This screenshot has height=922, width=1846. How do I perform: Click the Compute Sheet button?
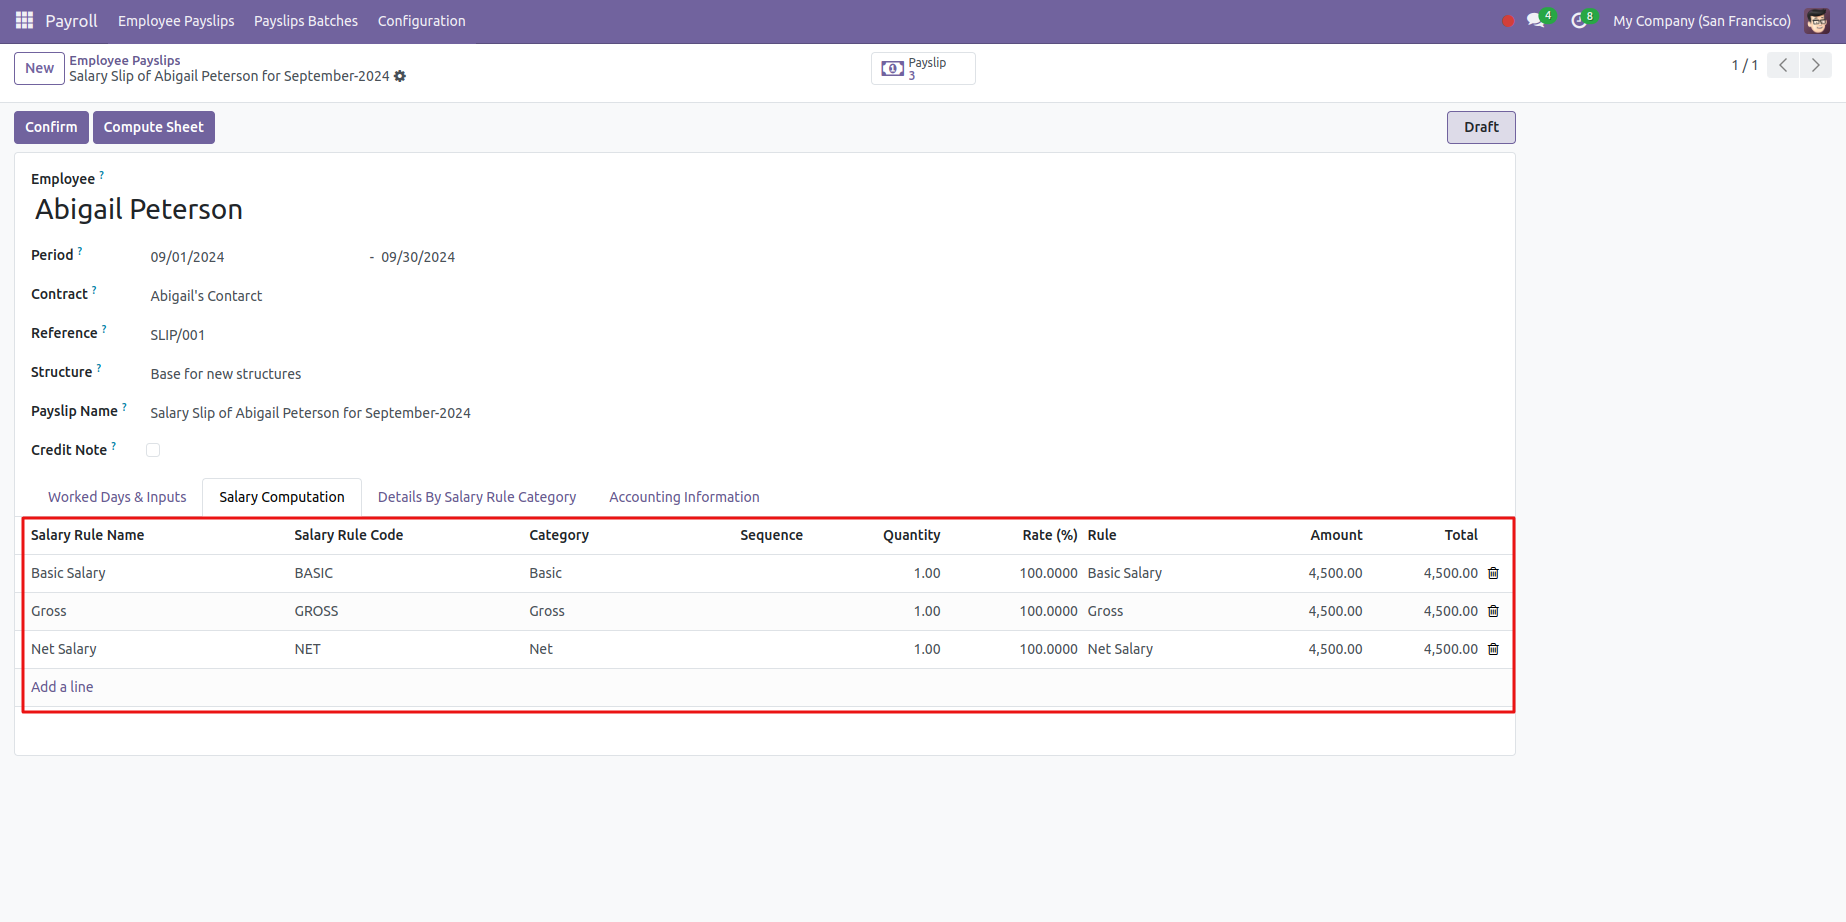153,127
